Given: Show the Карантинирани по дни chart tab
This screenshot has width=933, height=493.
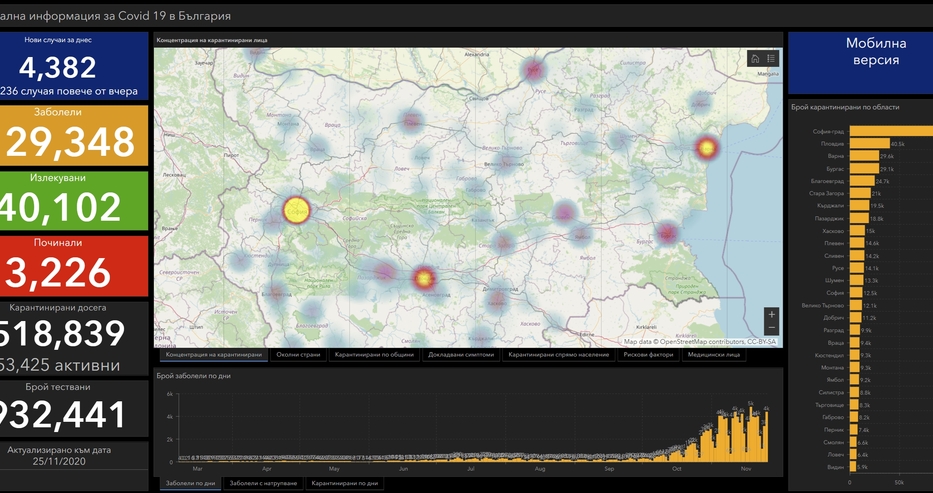Looking at the screenshot, I should coord(345,483).
